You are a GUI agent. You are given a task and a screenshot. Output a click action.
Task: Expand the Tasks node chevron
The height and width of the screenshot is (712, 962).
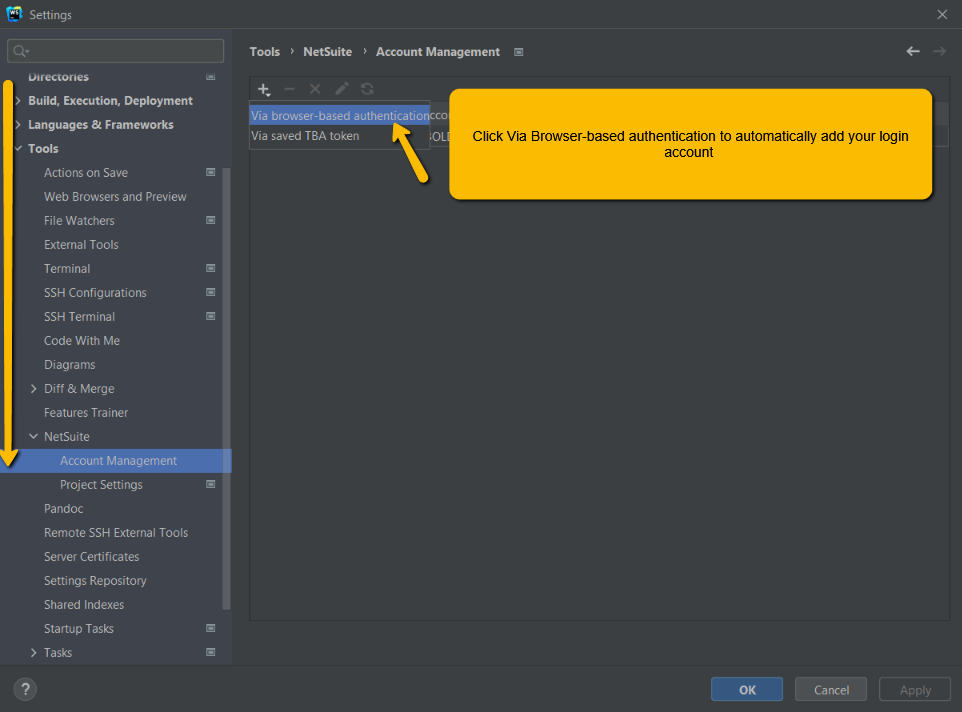[34, 653]
